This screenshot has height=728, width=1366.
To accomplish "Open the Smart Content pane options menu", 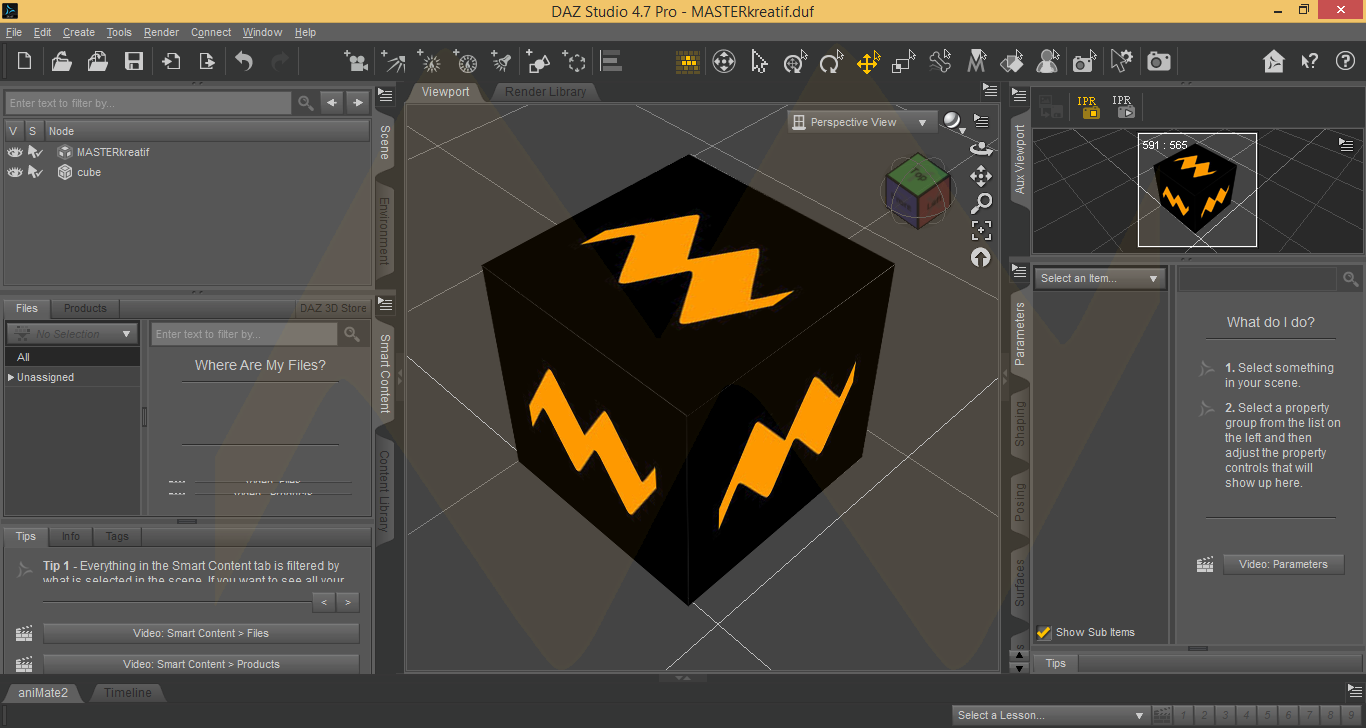I will click(384, 305).
